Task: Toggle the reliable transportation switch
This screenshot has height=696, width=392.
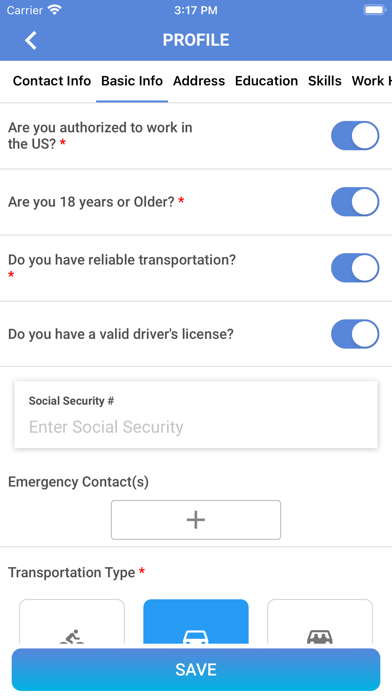Action: click(x=355, y=268)
